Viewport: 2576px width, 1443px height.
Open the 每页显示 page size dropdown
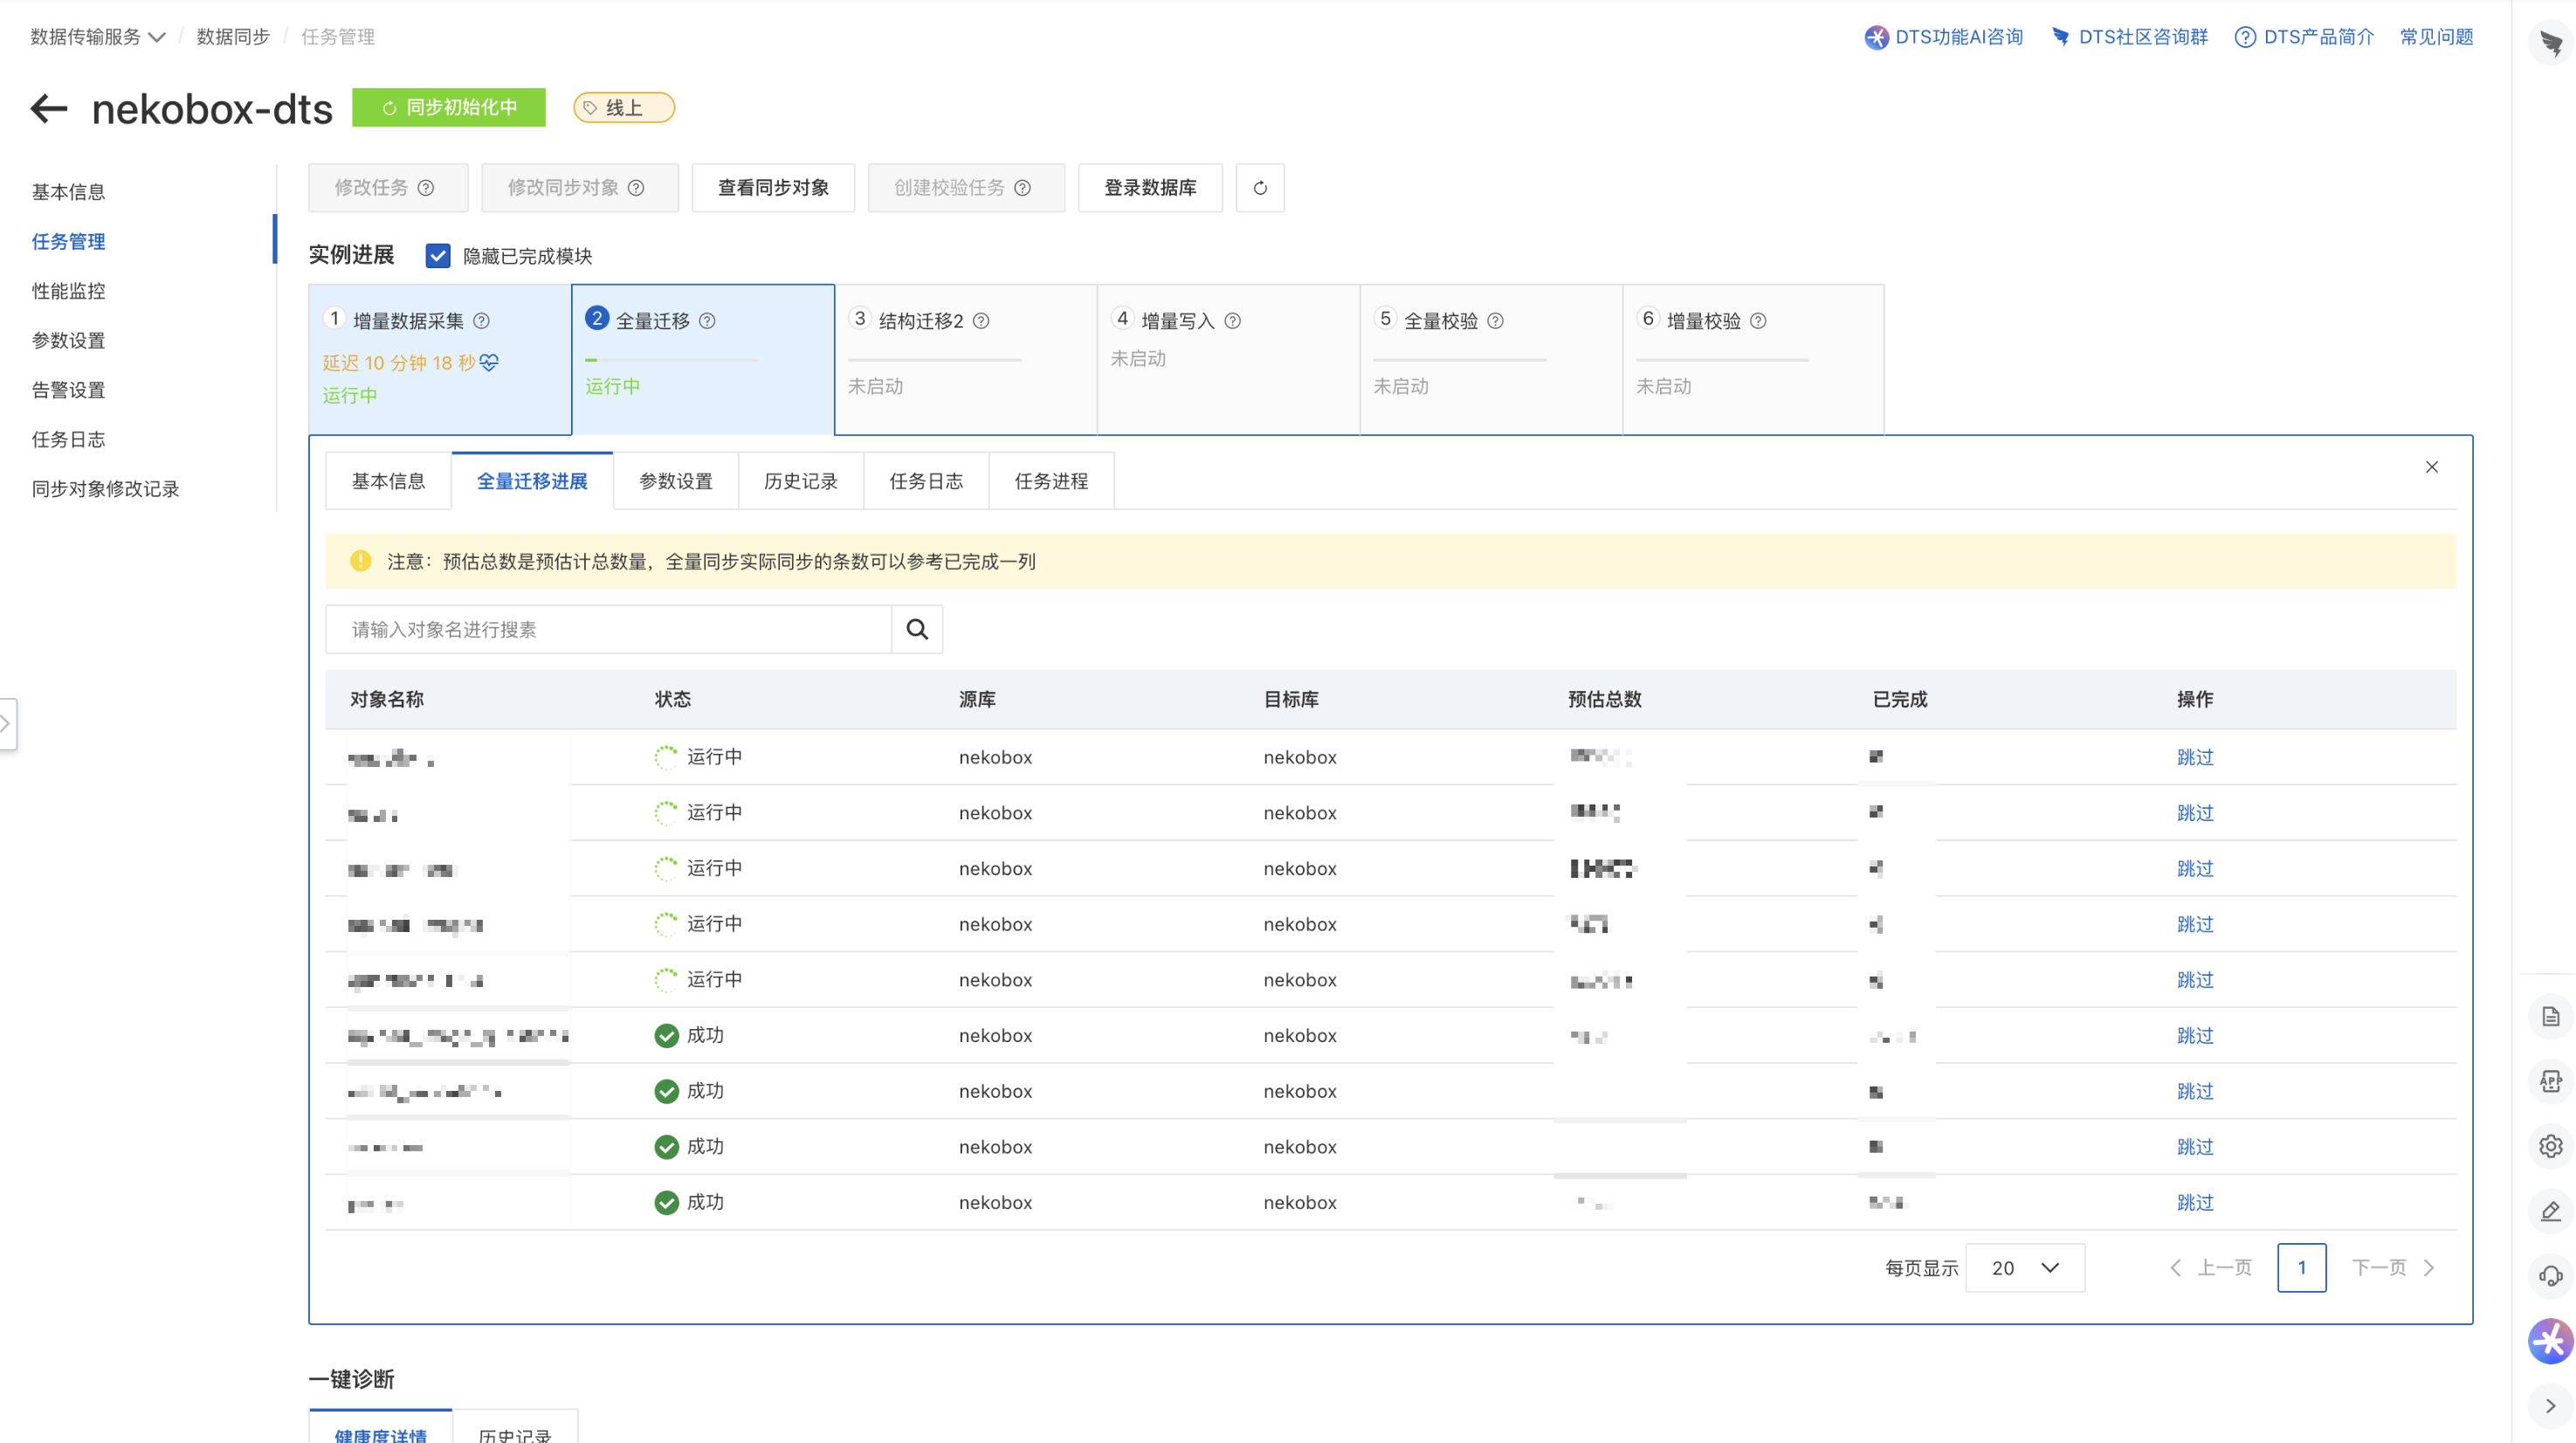pos(2025,1268)
